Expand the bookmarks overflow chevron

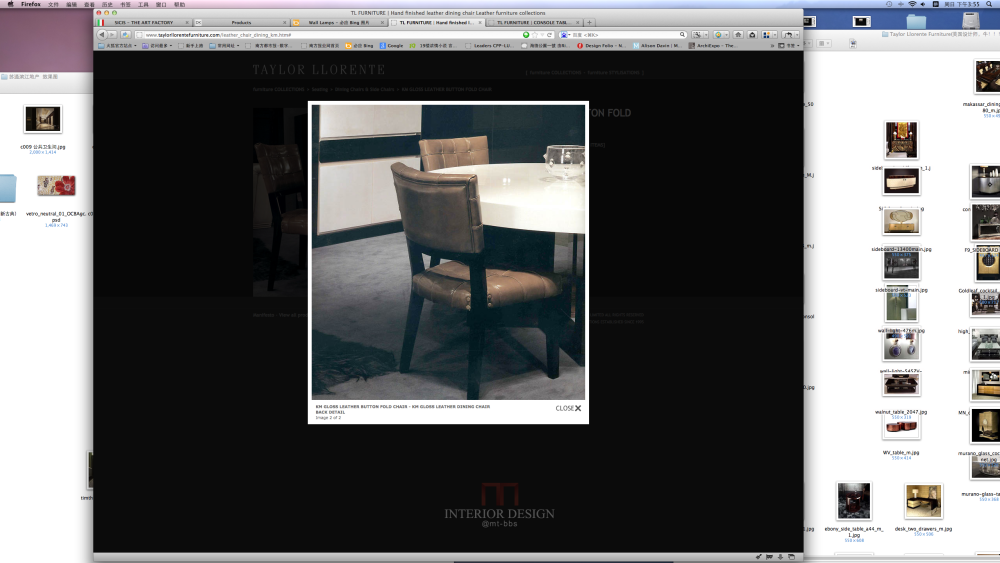click(773, 45)
